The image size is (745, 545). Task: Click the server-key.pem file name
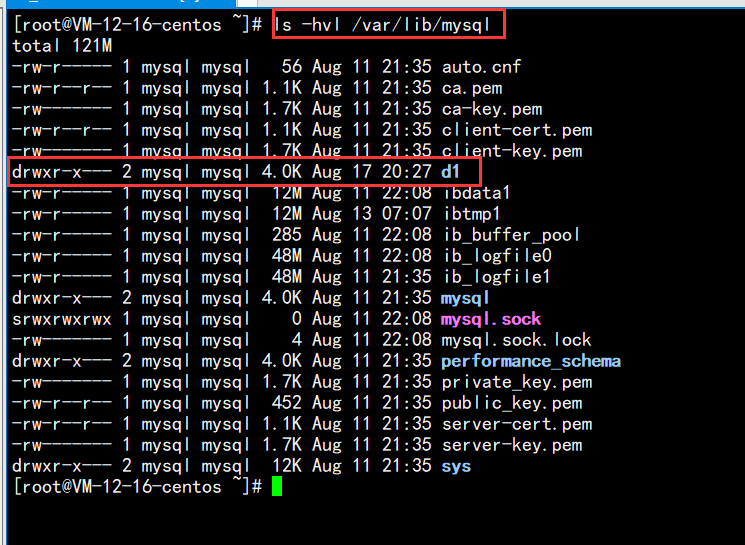point(512,445)
